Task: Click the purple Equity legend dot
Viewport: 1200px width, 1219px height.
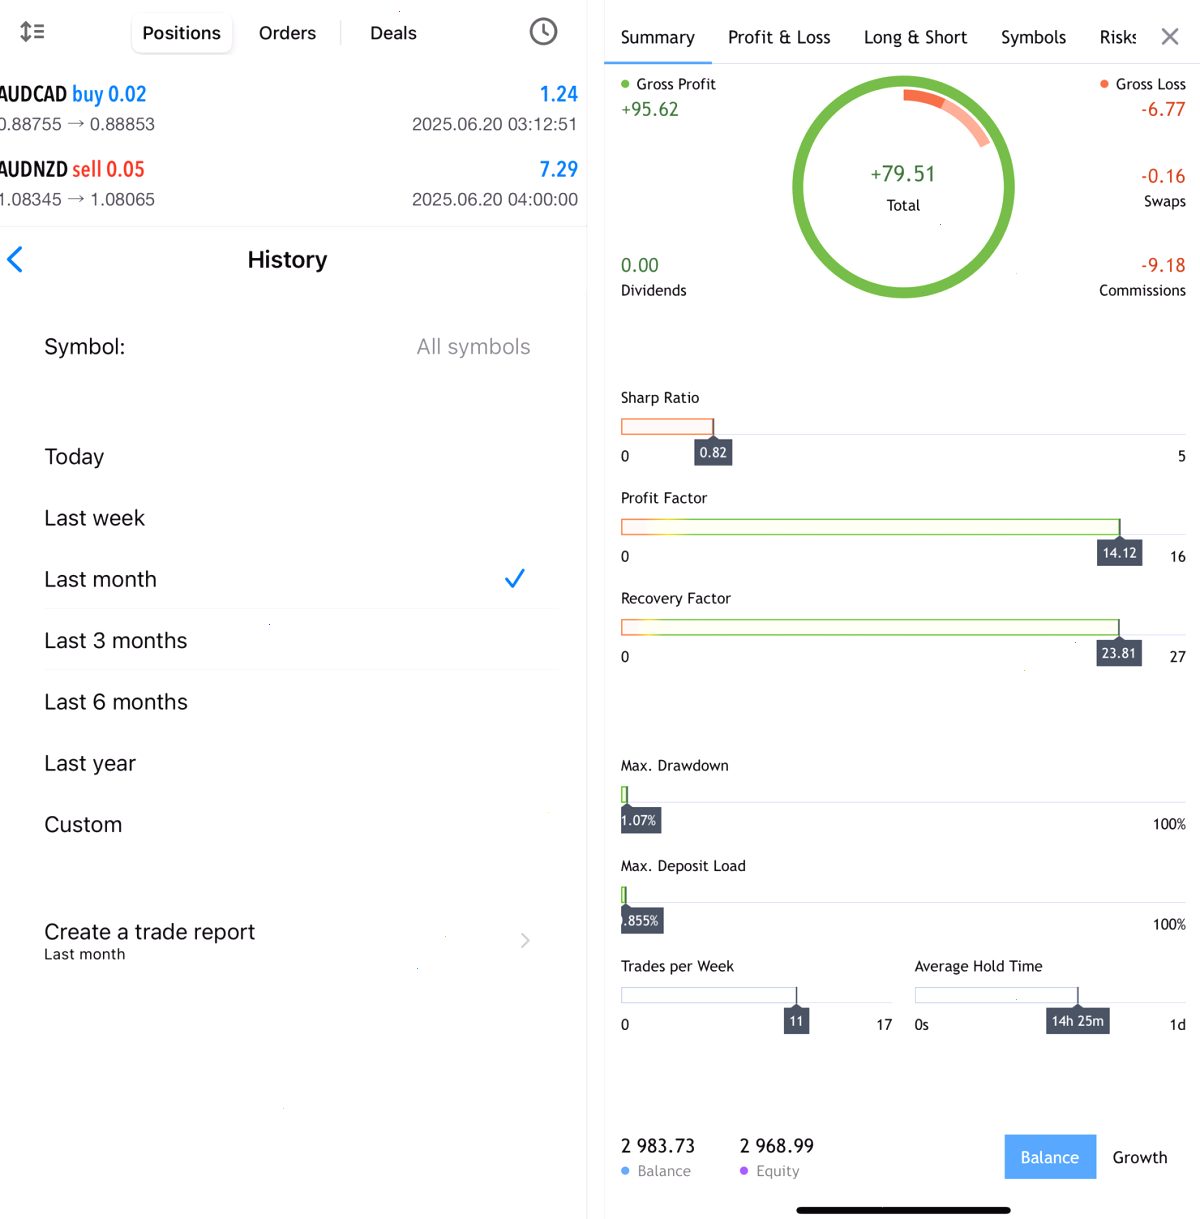Action: coord(744,1171)
